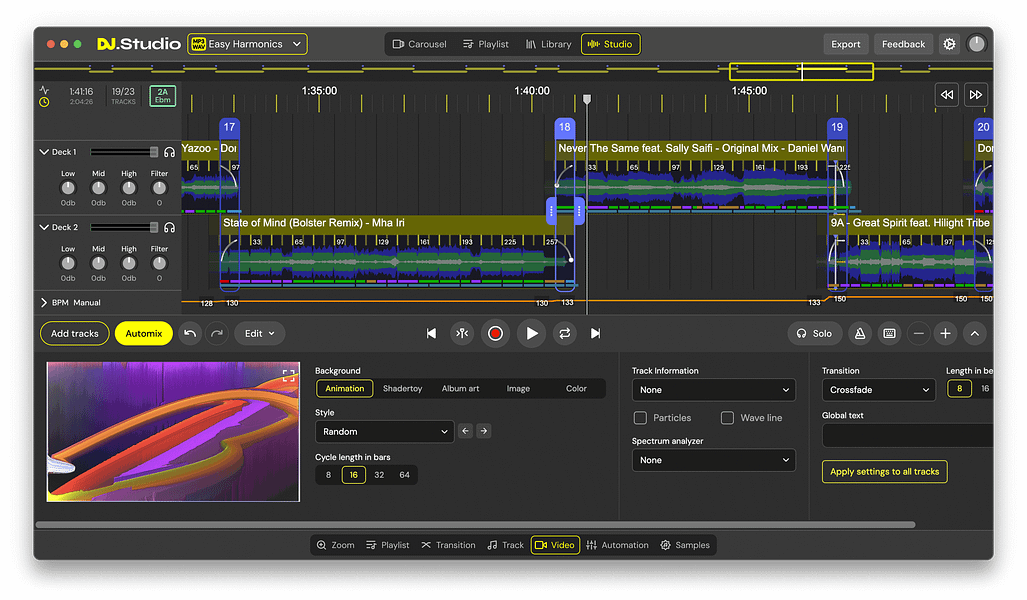Viewport: 1027px width, 600px height.
Task: Click the Automix button
Action: [143, 333]
